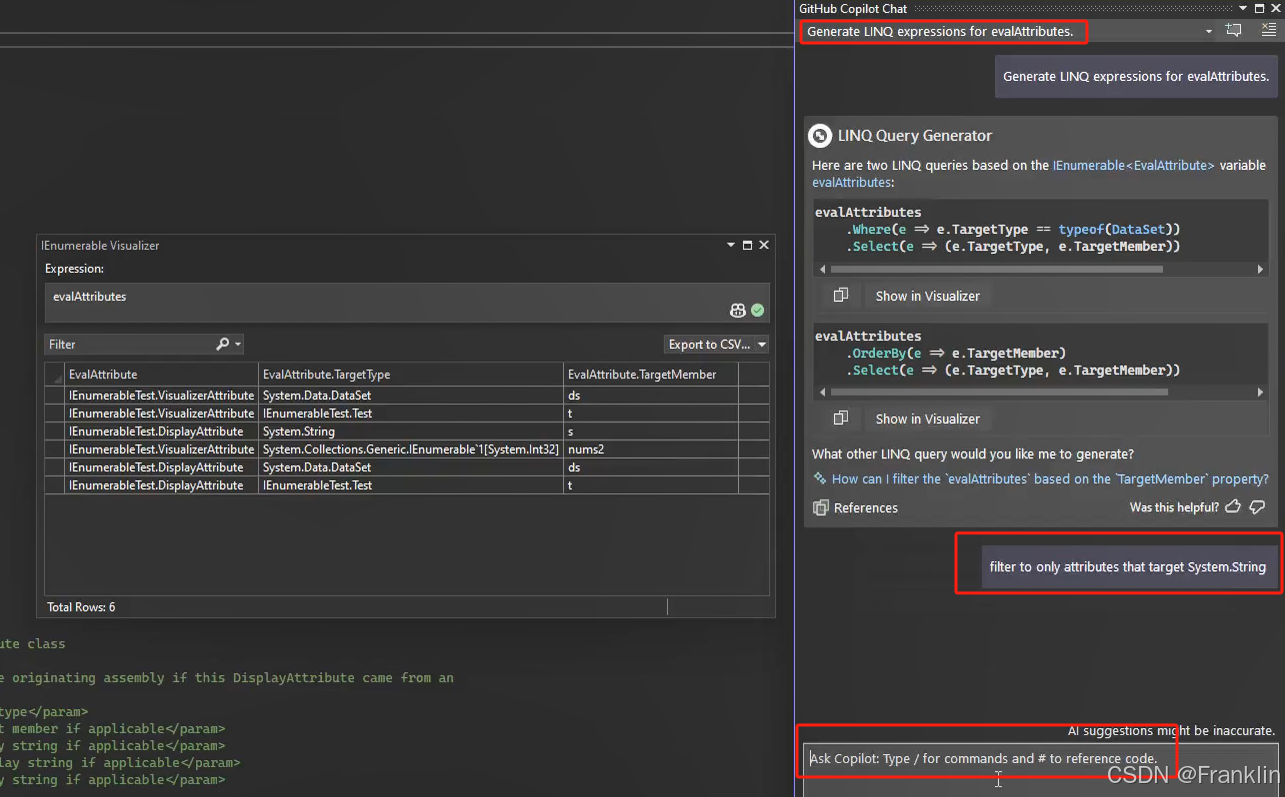Click the LINQ Query Generator round icon
This screenshot has width=1285, height=797.
pos(820,136)
